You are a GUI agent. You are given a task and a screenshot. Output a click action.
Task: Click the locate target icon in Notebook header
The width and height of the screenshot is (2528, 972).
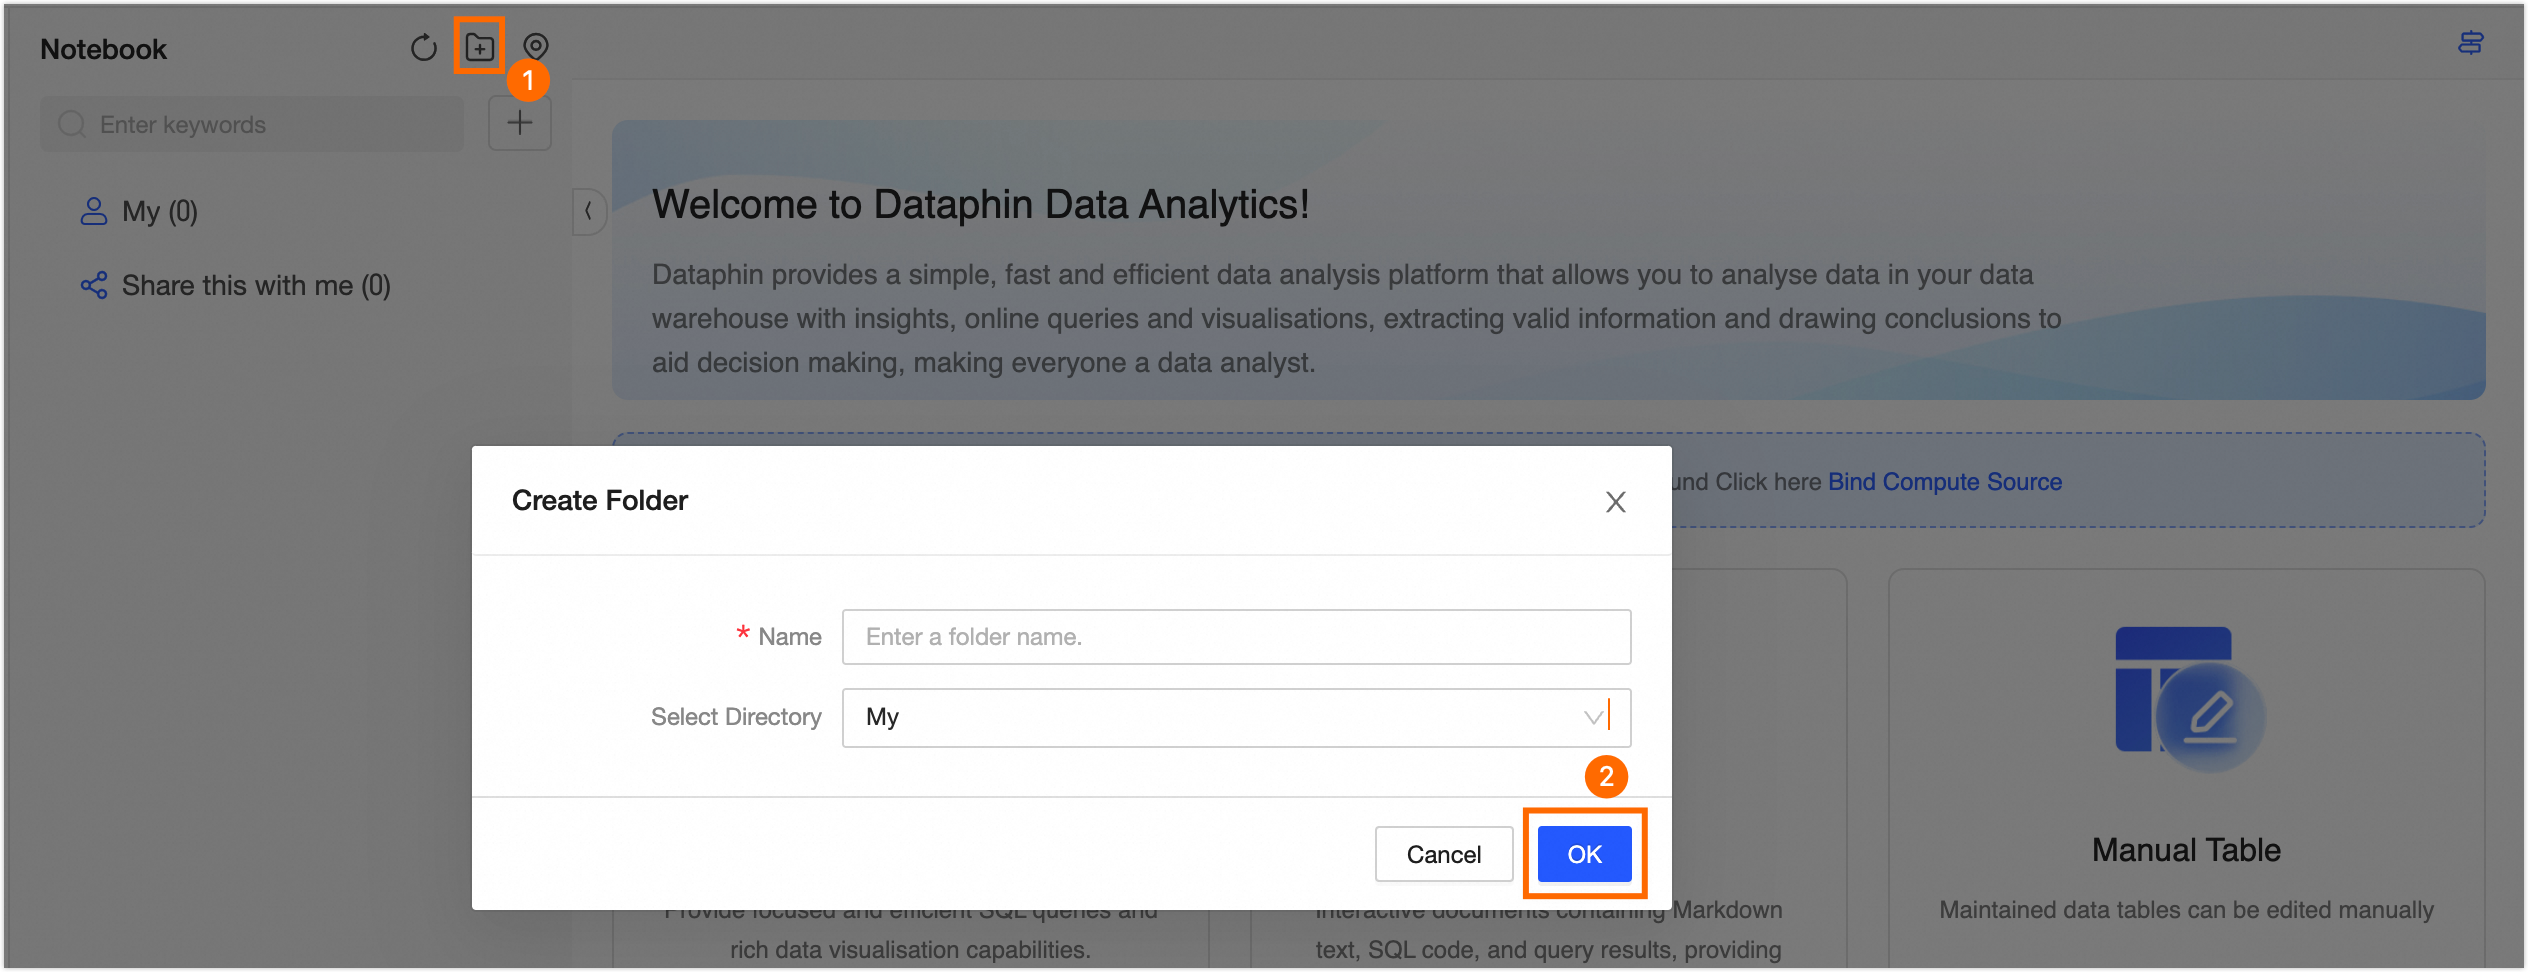pyautogui.click(x=536, y=47)
